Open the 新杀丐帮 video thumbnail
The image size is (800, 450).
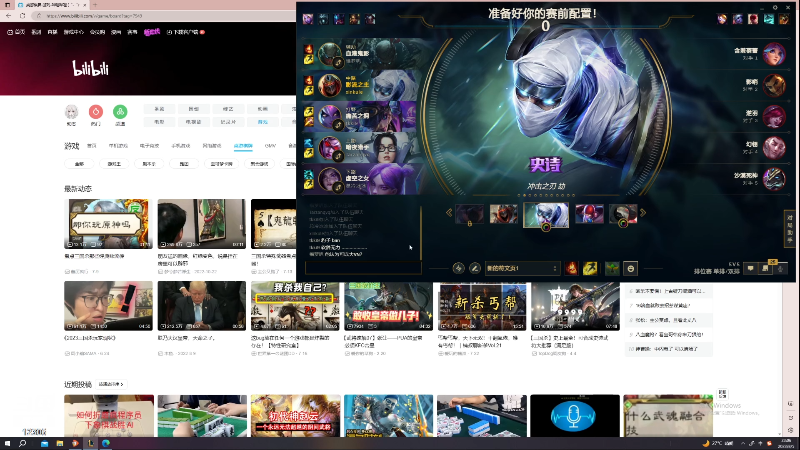482,306
